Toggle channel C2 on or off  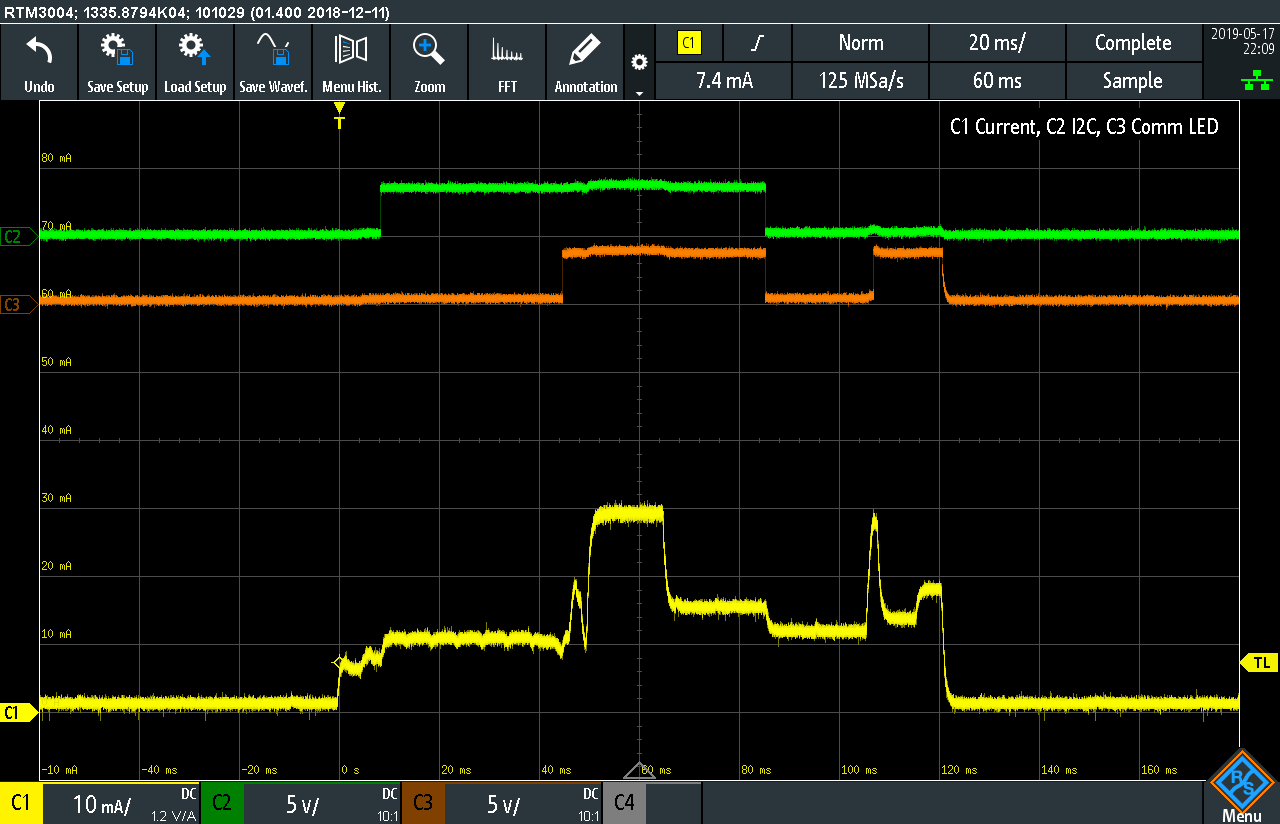[222, 803]
